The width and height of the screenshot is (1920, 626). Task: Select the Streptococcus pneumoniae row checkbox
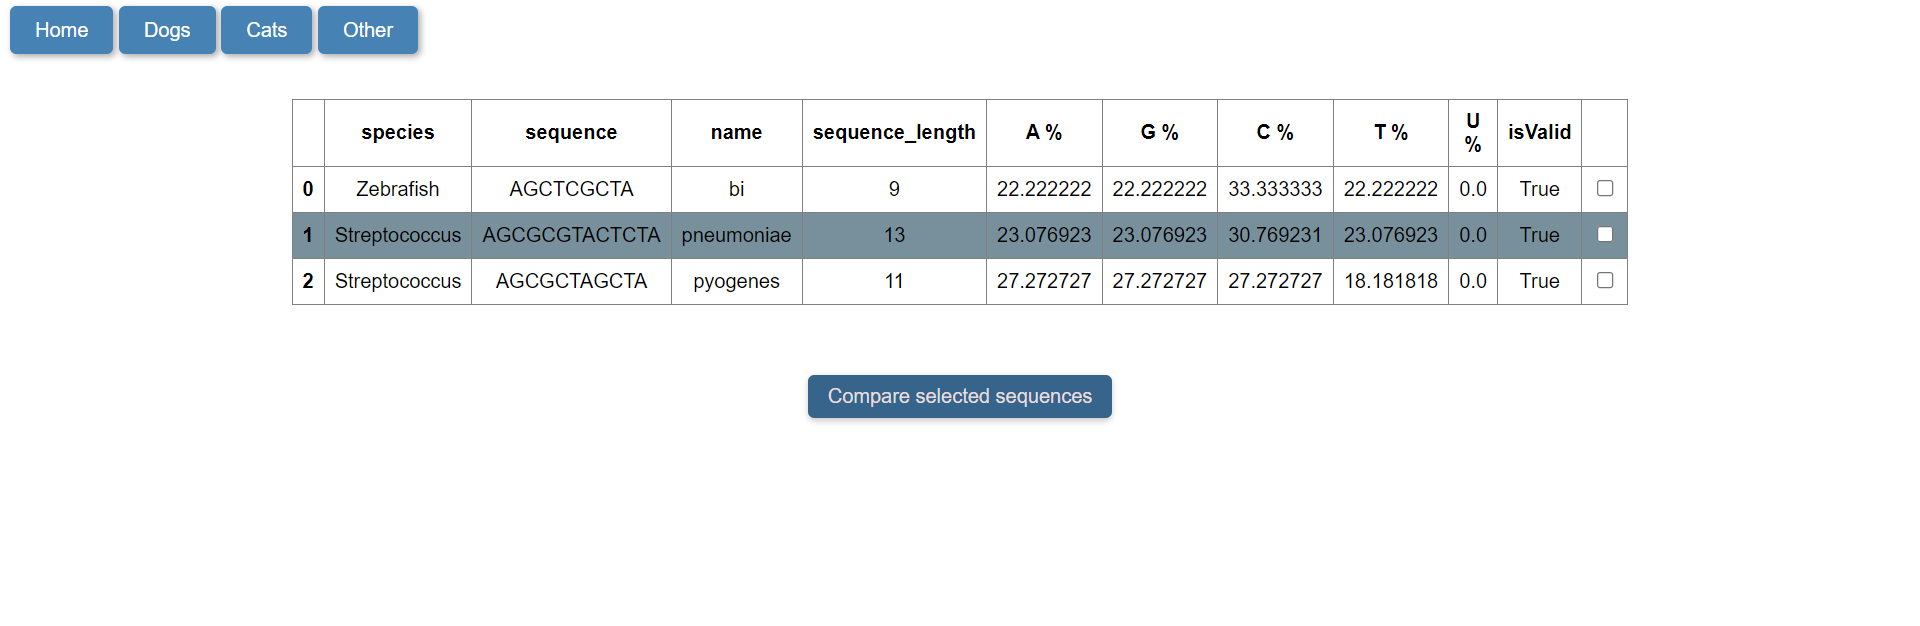1605,234
